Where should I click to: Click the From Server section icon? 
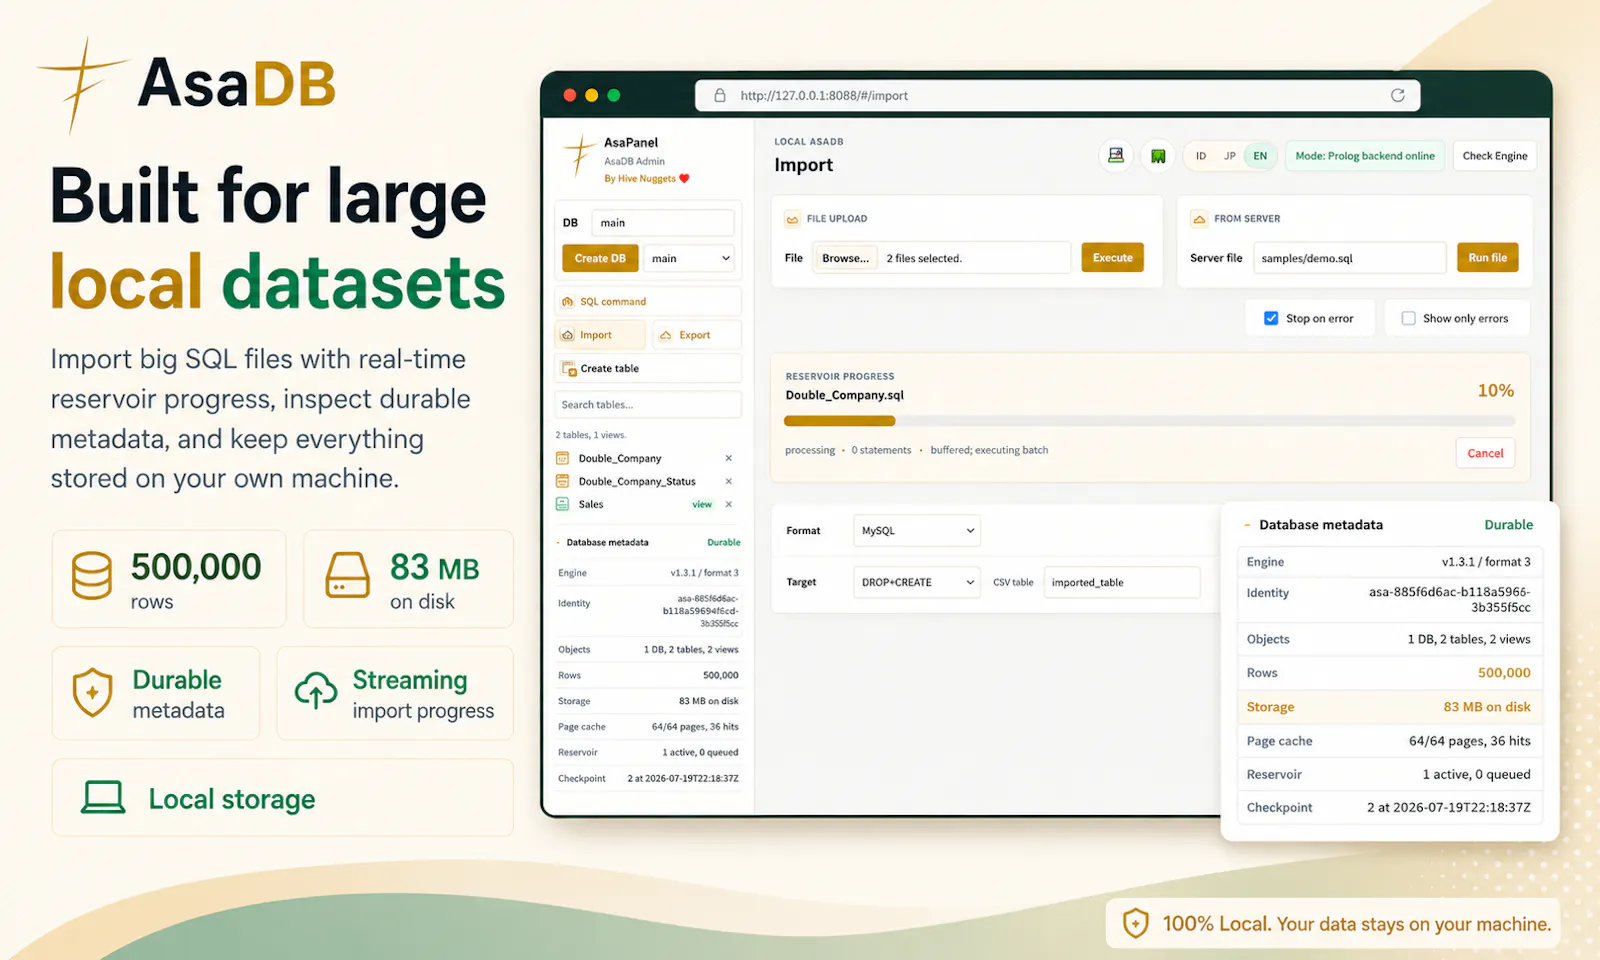1199,219
